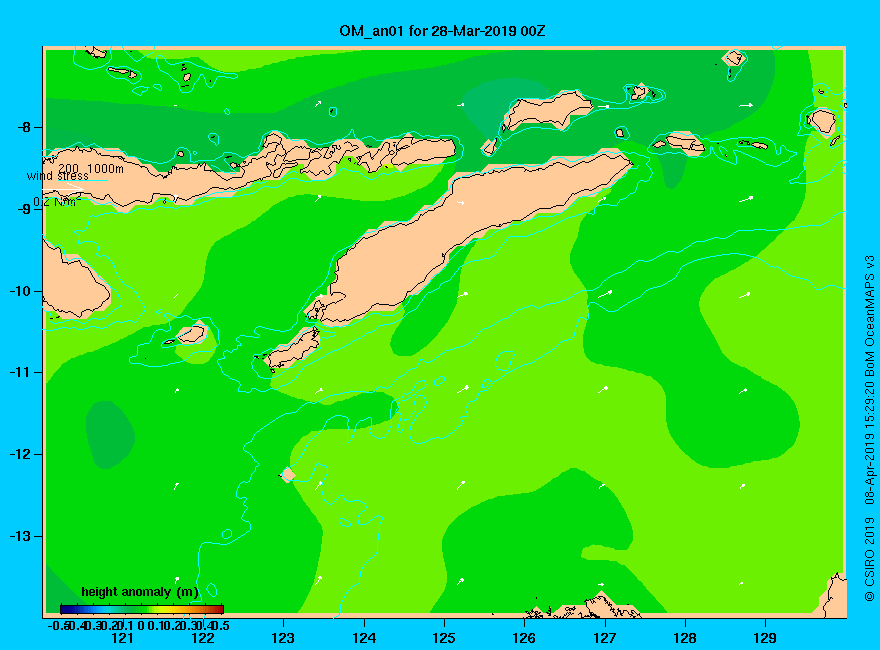Viewport: 880px width, 650px height.
Task: Select the longitude label 124
Action: coord(364,638)
